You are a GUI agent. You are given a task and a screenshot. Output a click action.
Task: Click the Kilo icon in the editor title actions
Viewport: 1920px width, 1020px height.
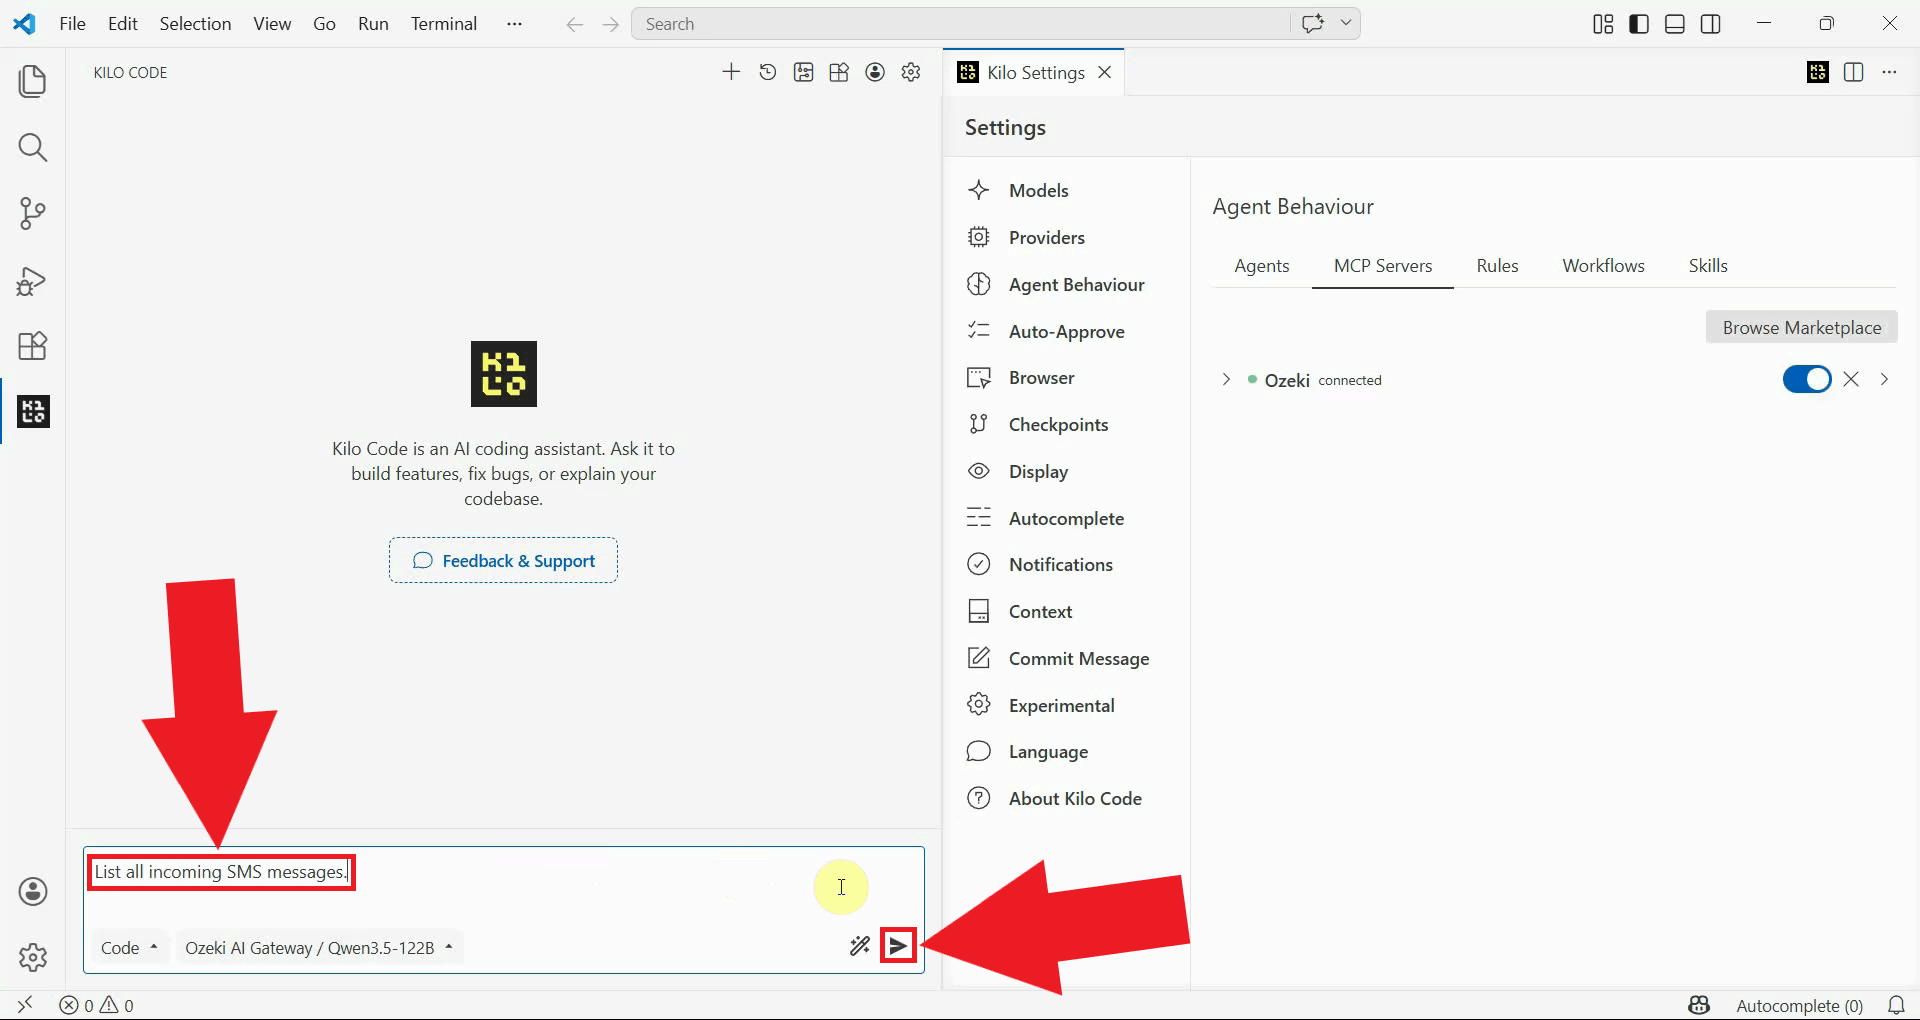tap(1818, 72)
